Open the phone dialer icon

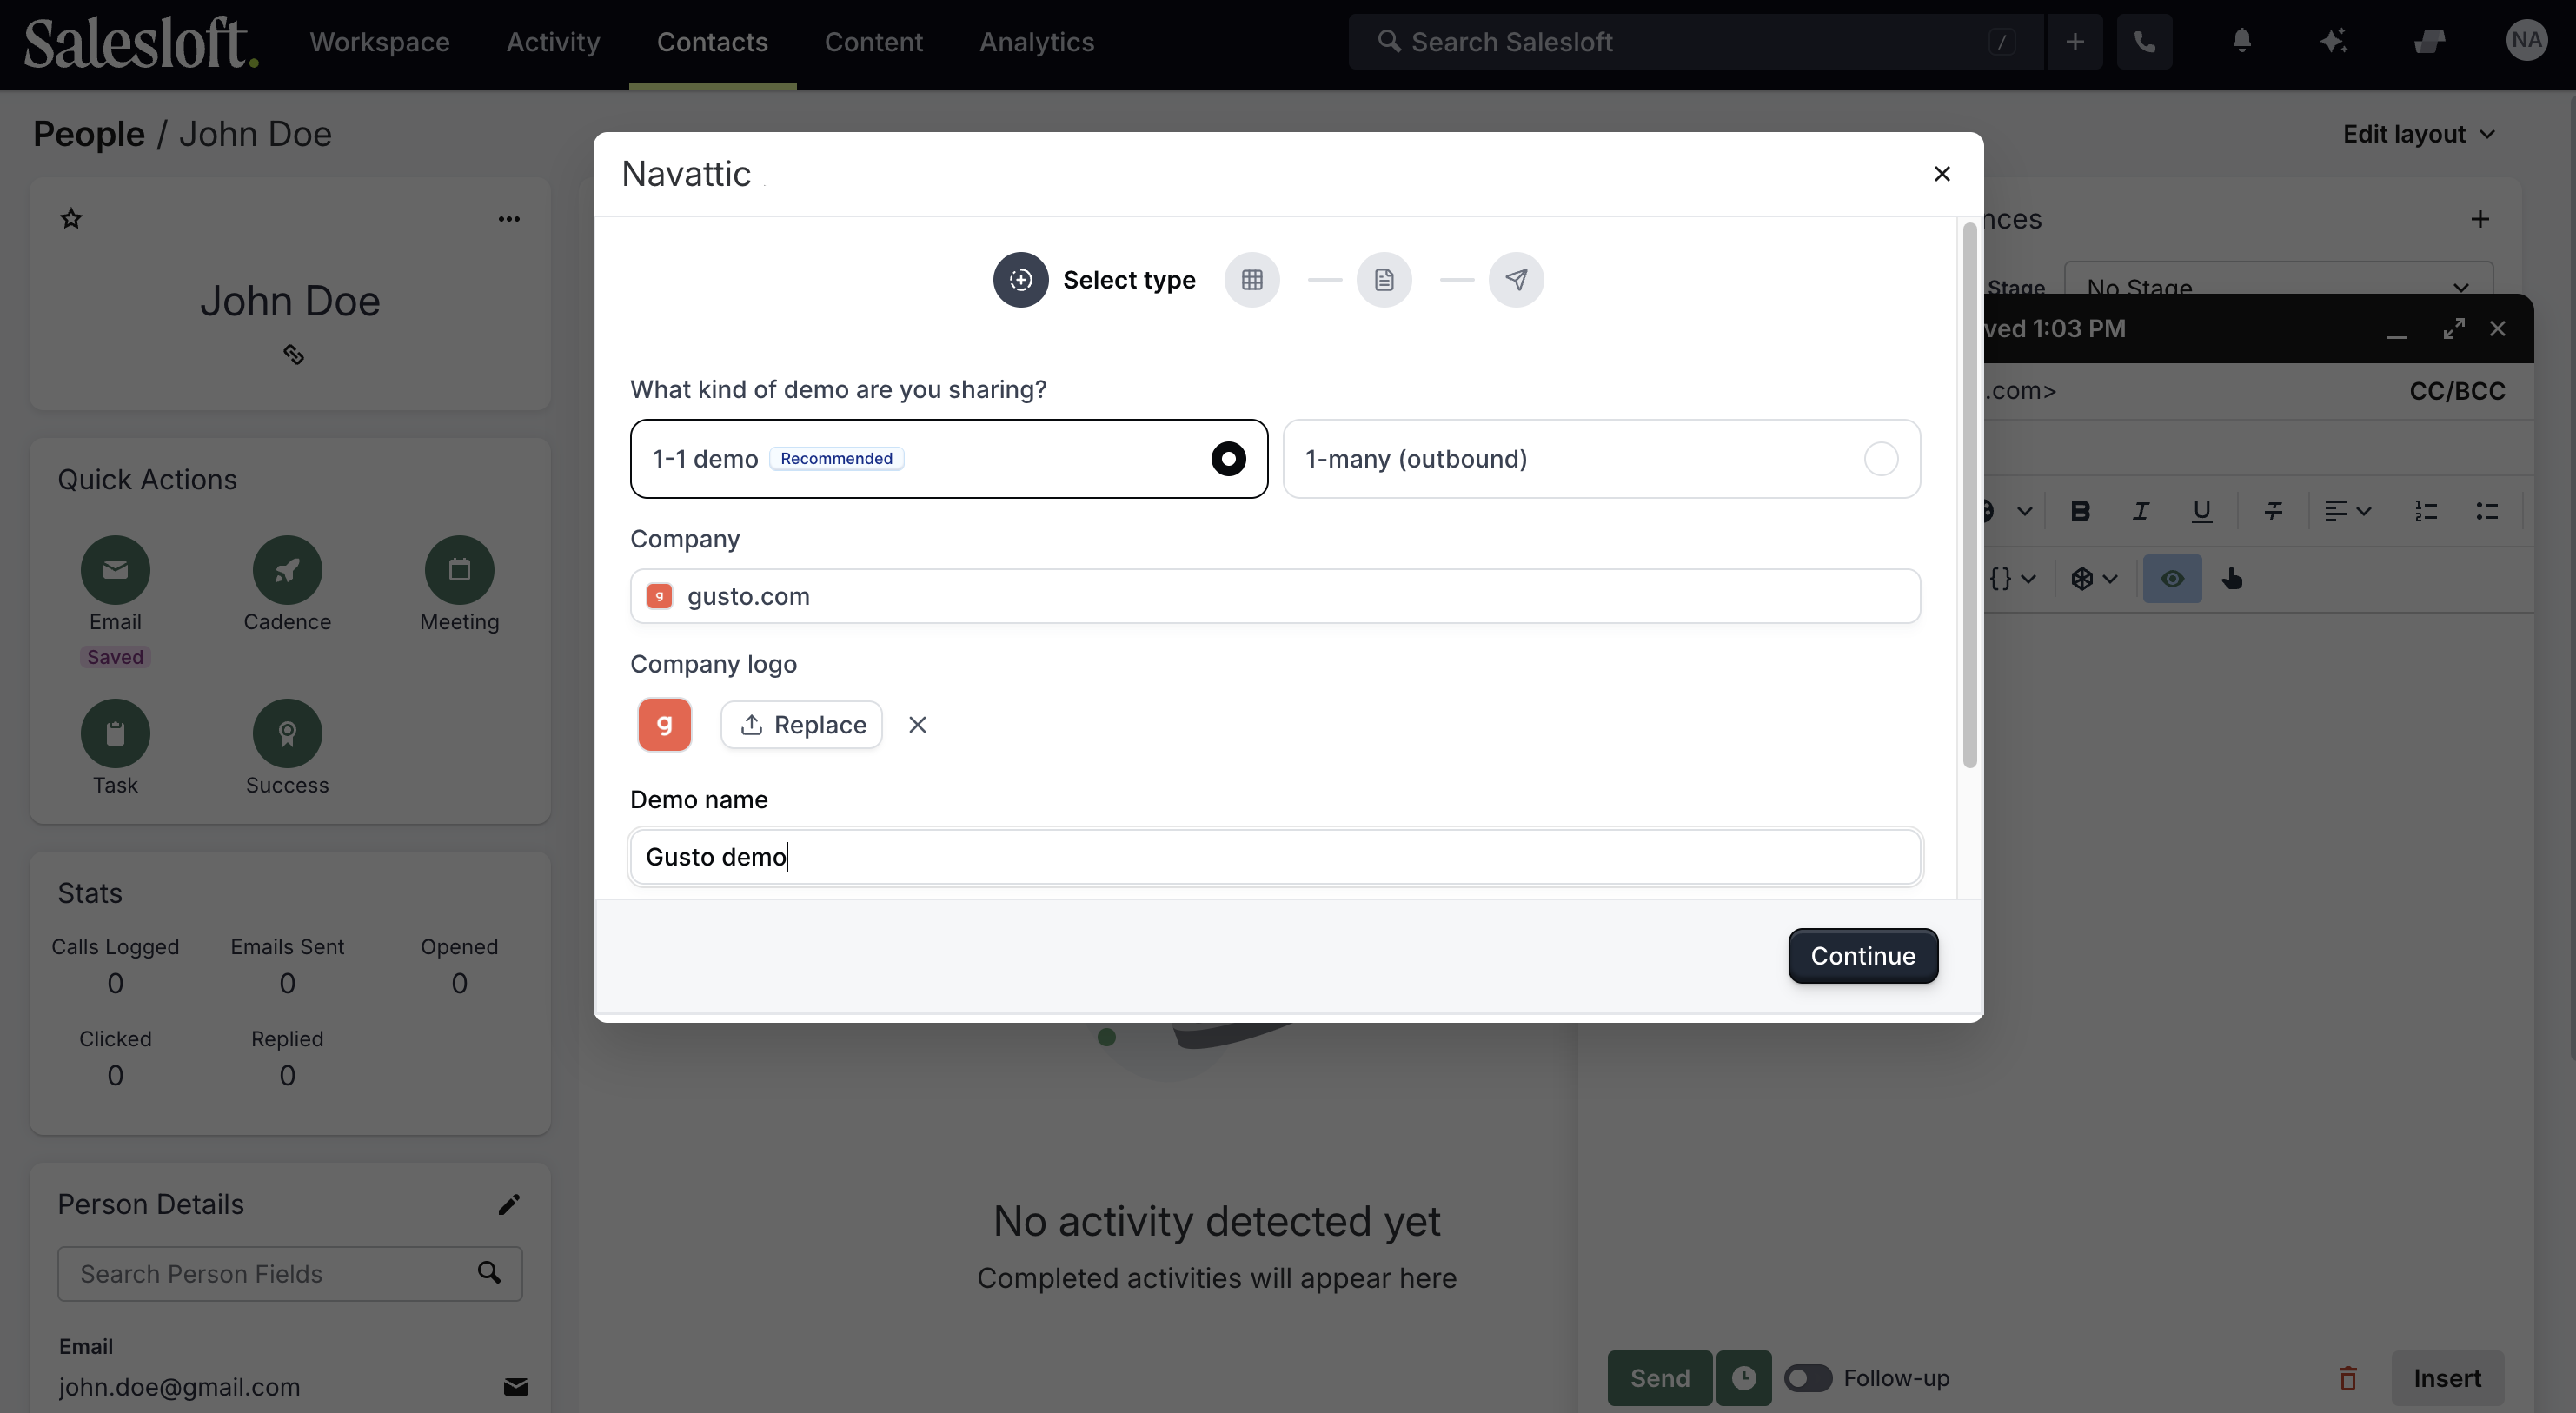pyautogui.click(x=2144, y=41)
